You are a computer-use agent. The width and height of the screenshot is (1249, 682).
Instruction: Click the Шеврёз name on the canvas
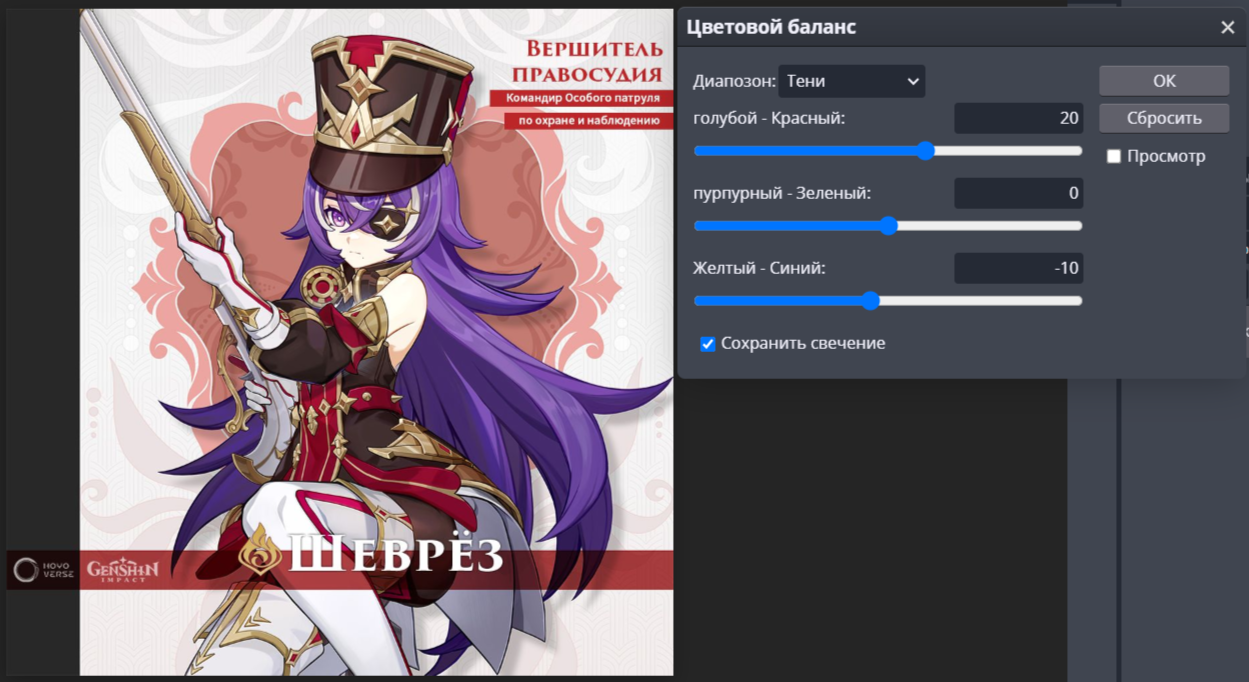pos(395,556)
